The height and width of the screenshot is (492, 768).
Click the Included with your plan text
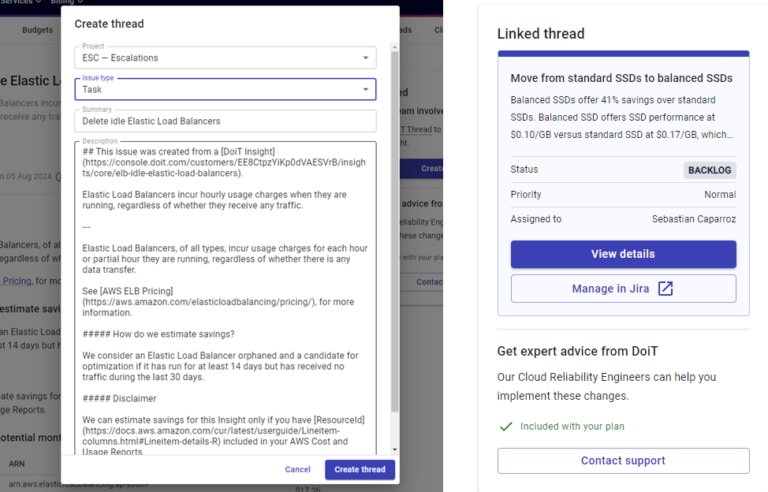572,426
